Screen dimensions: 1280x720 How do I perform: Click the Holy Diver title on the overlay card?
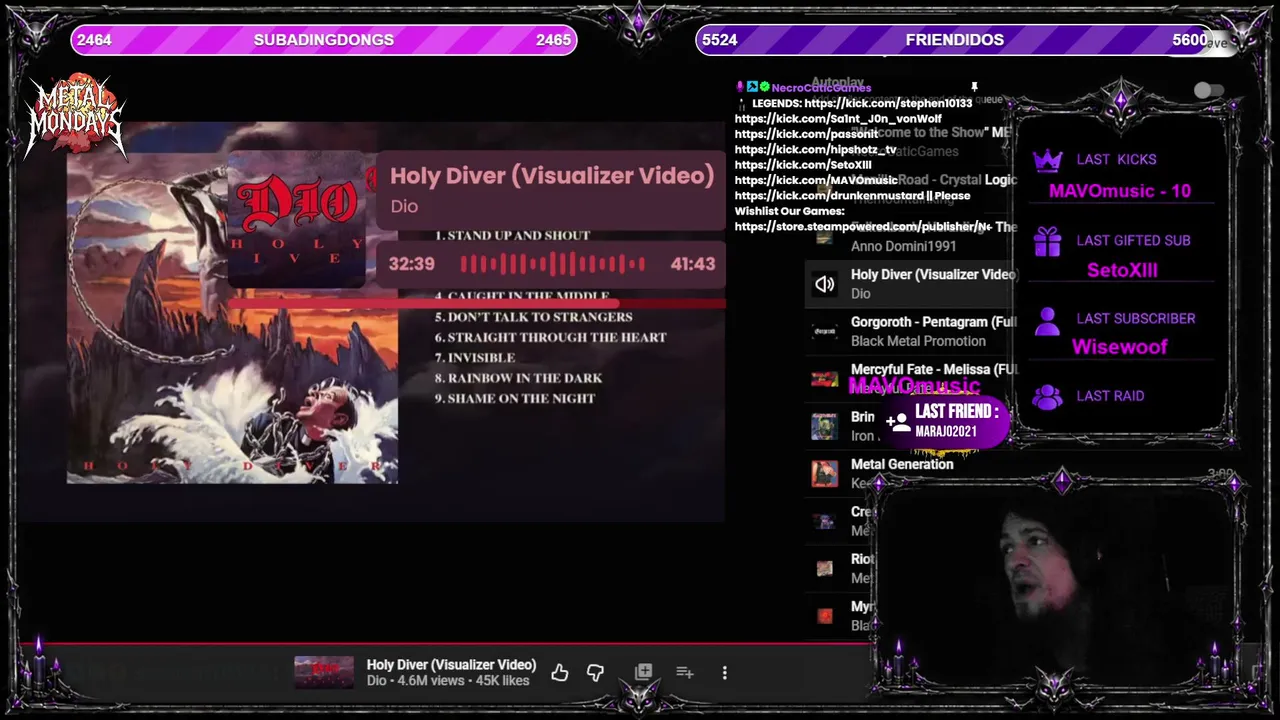[552, 176]
